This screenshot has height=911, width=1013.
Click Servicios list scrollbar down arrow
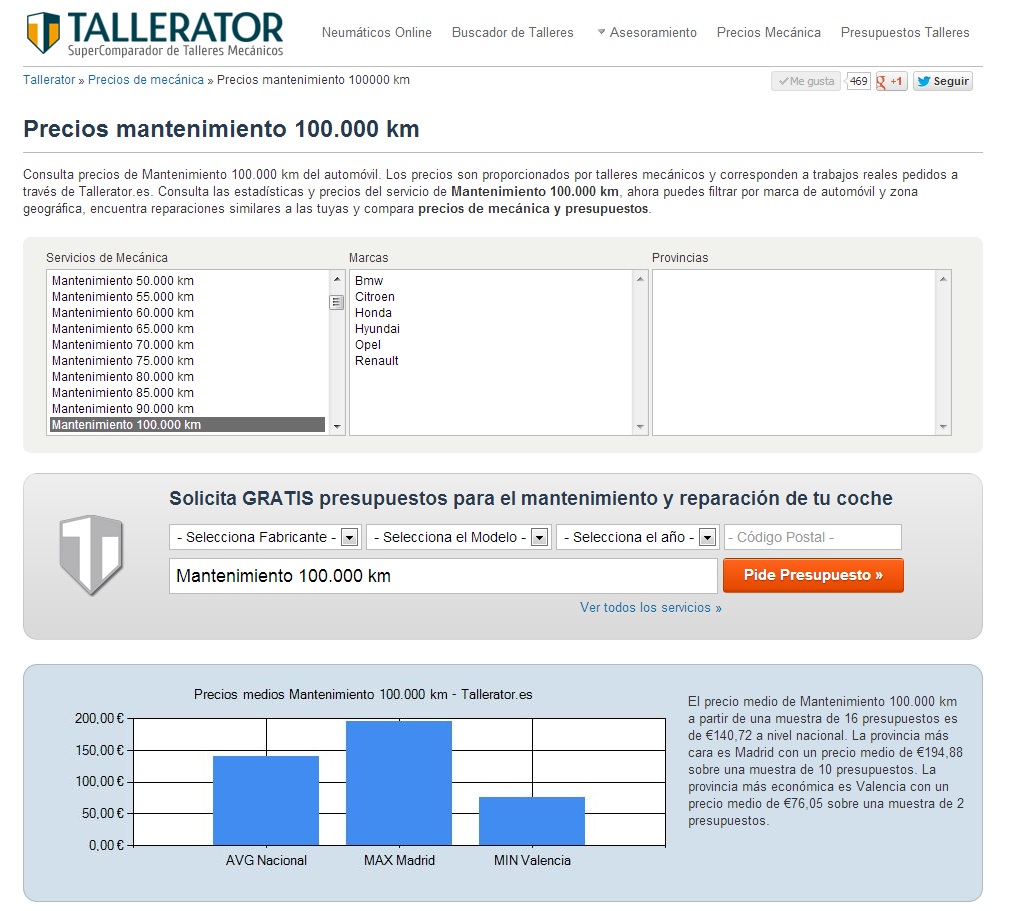point(337,426)
